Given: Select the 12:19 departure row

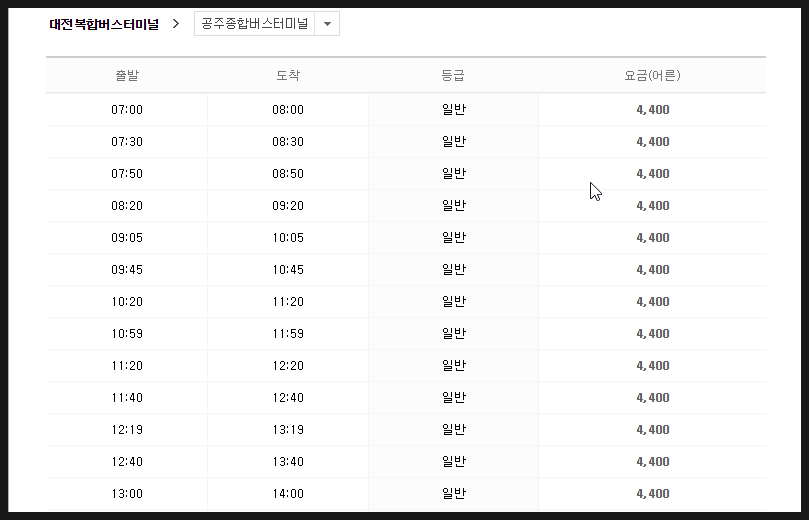Looking at the screenshot, I should tap(406, 429).
